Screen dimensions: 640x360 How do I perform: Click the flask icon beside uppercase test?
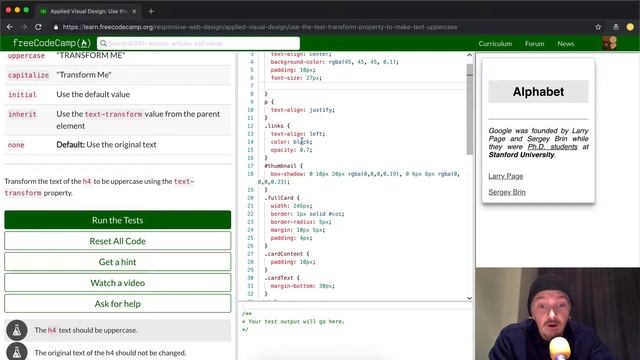point(17,330)
